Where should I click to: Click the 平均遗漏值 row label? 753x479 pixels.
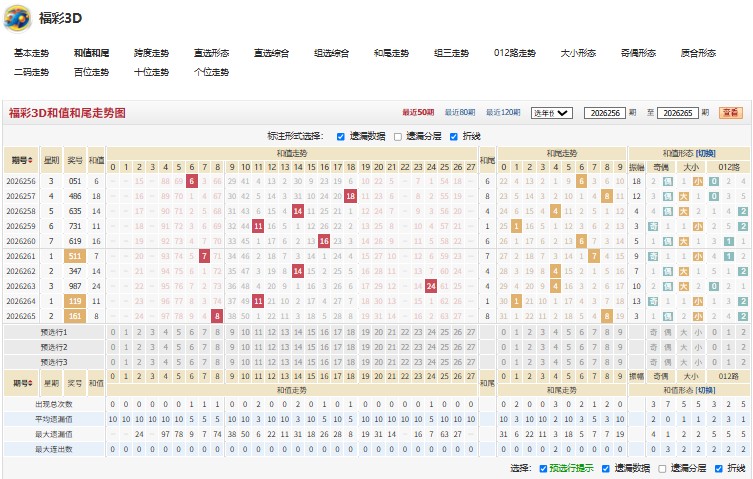(x=53, y=419)
